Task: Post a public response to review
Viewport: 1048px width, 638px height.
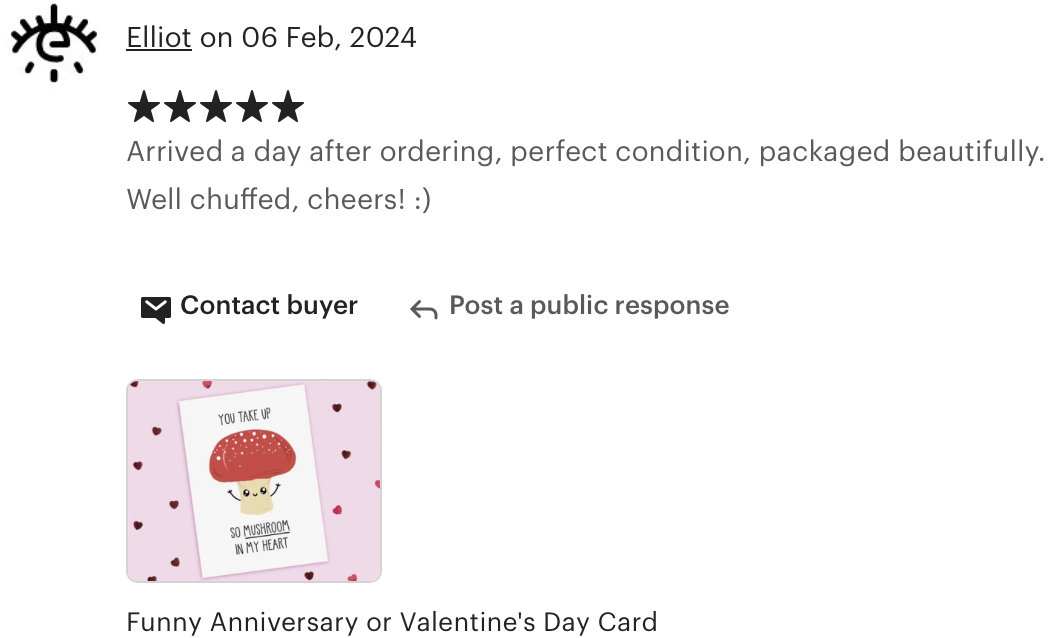Action: tap(589, 305)
